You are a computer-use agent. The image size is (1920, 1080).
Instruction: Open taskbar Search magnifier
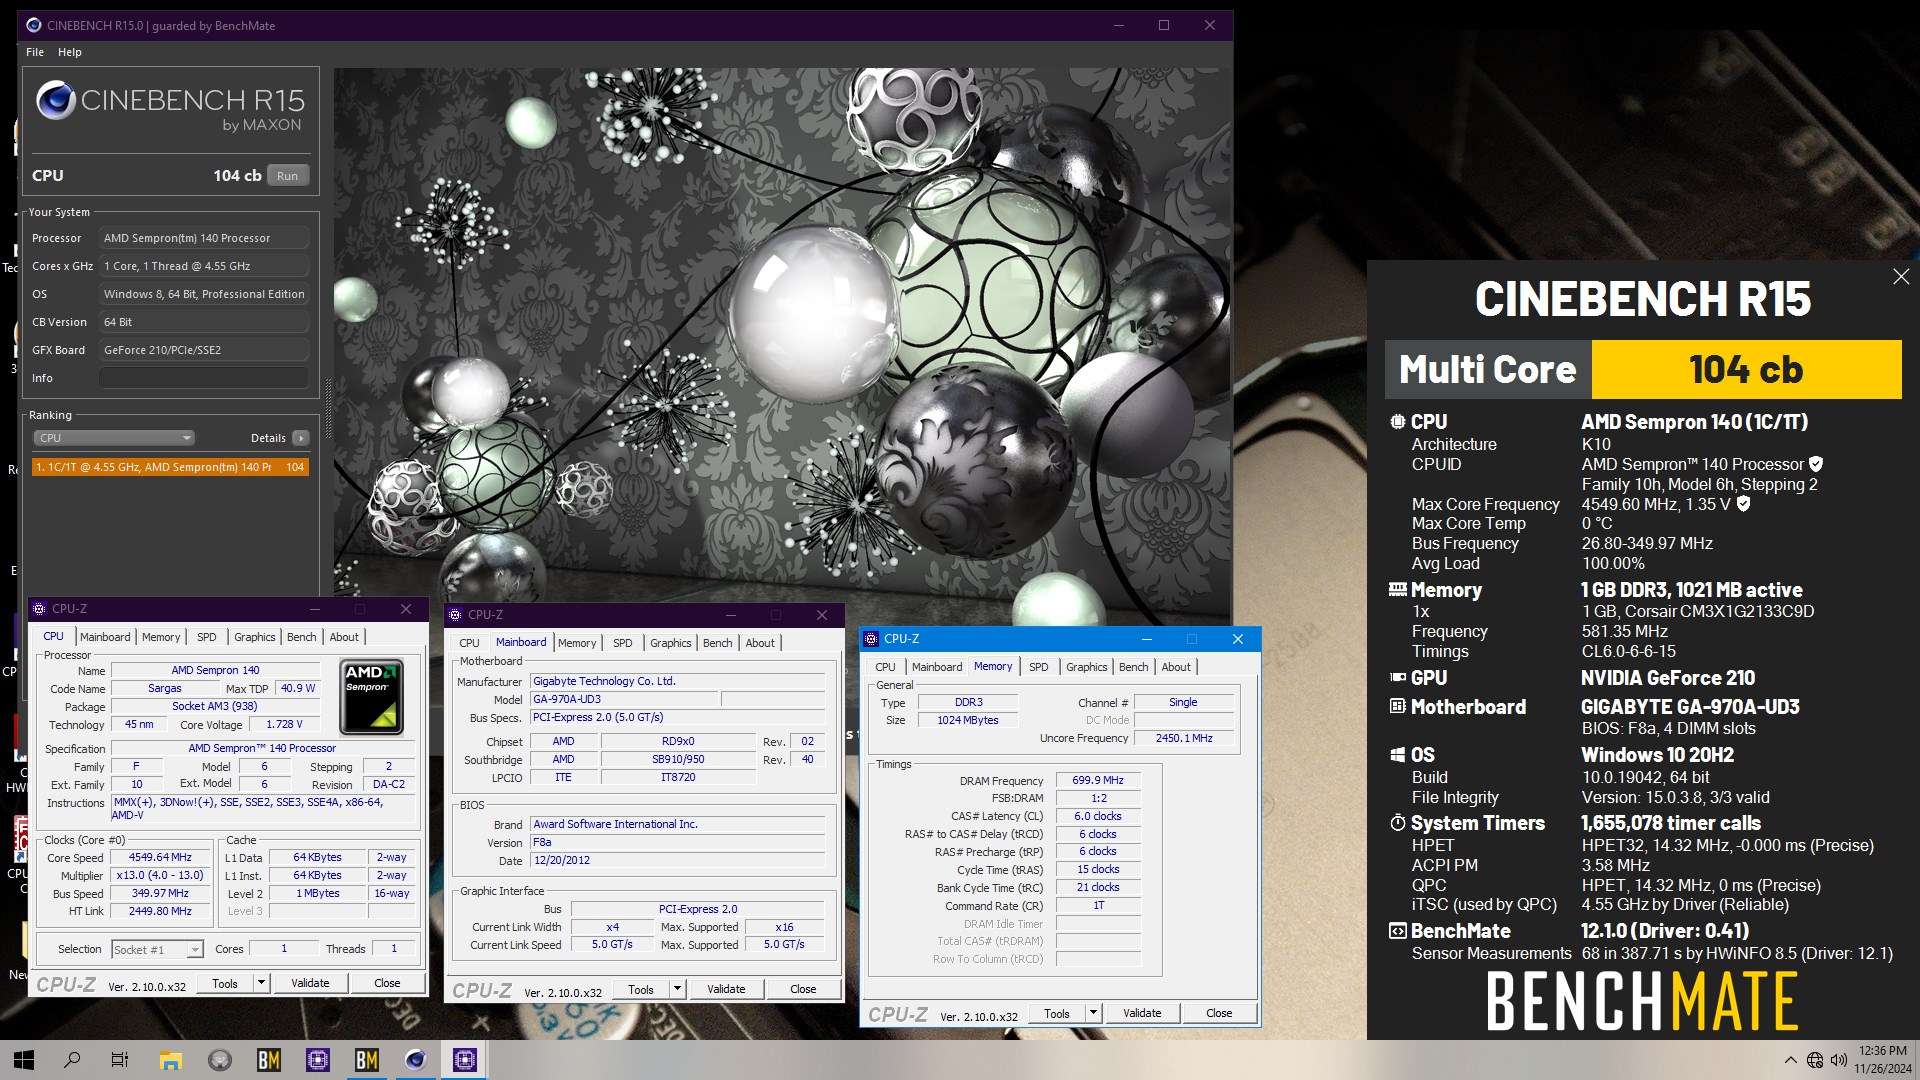pos(72,1060)
